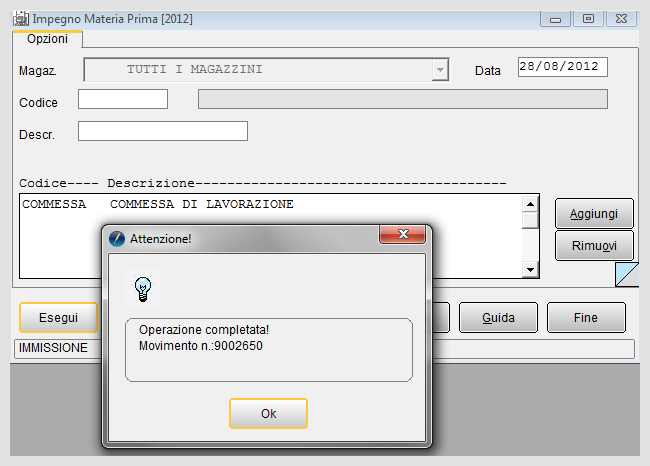Click the Data field showing 28/08/2012
The image size is (650, 466).
(x=563, y=67)
